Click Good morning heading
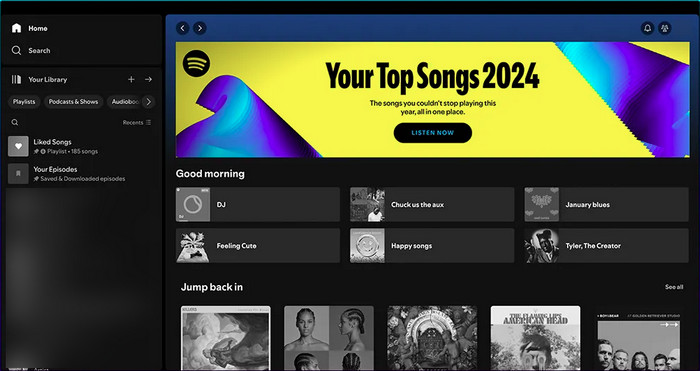This screenshot has width=700, height=371. (210, 174)
